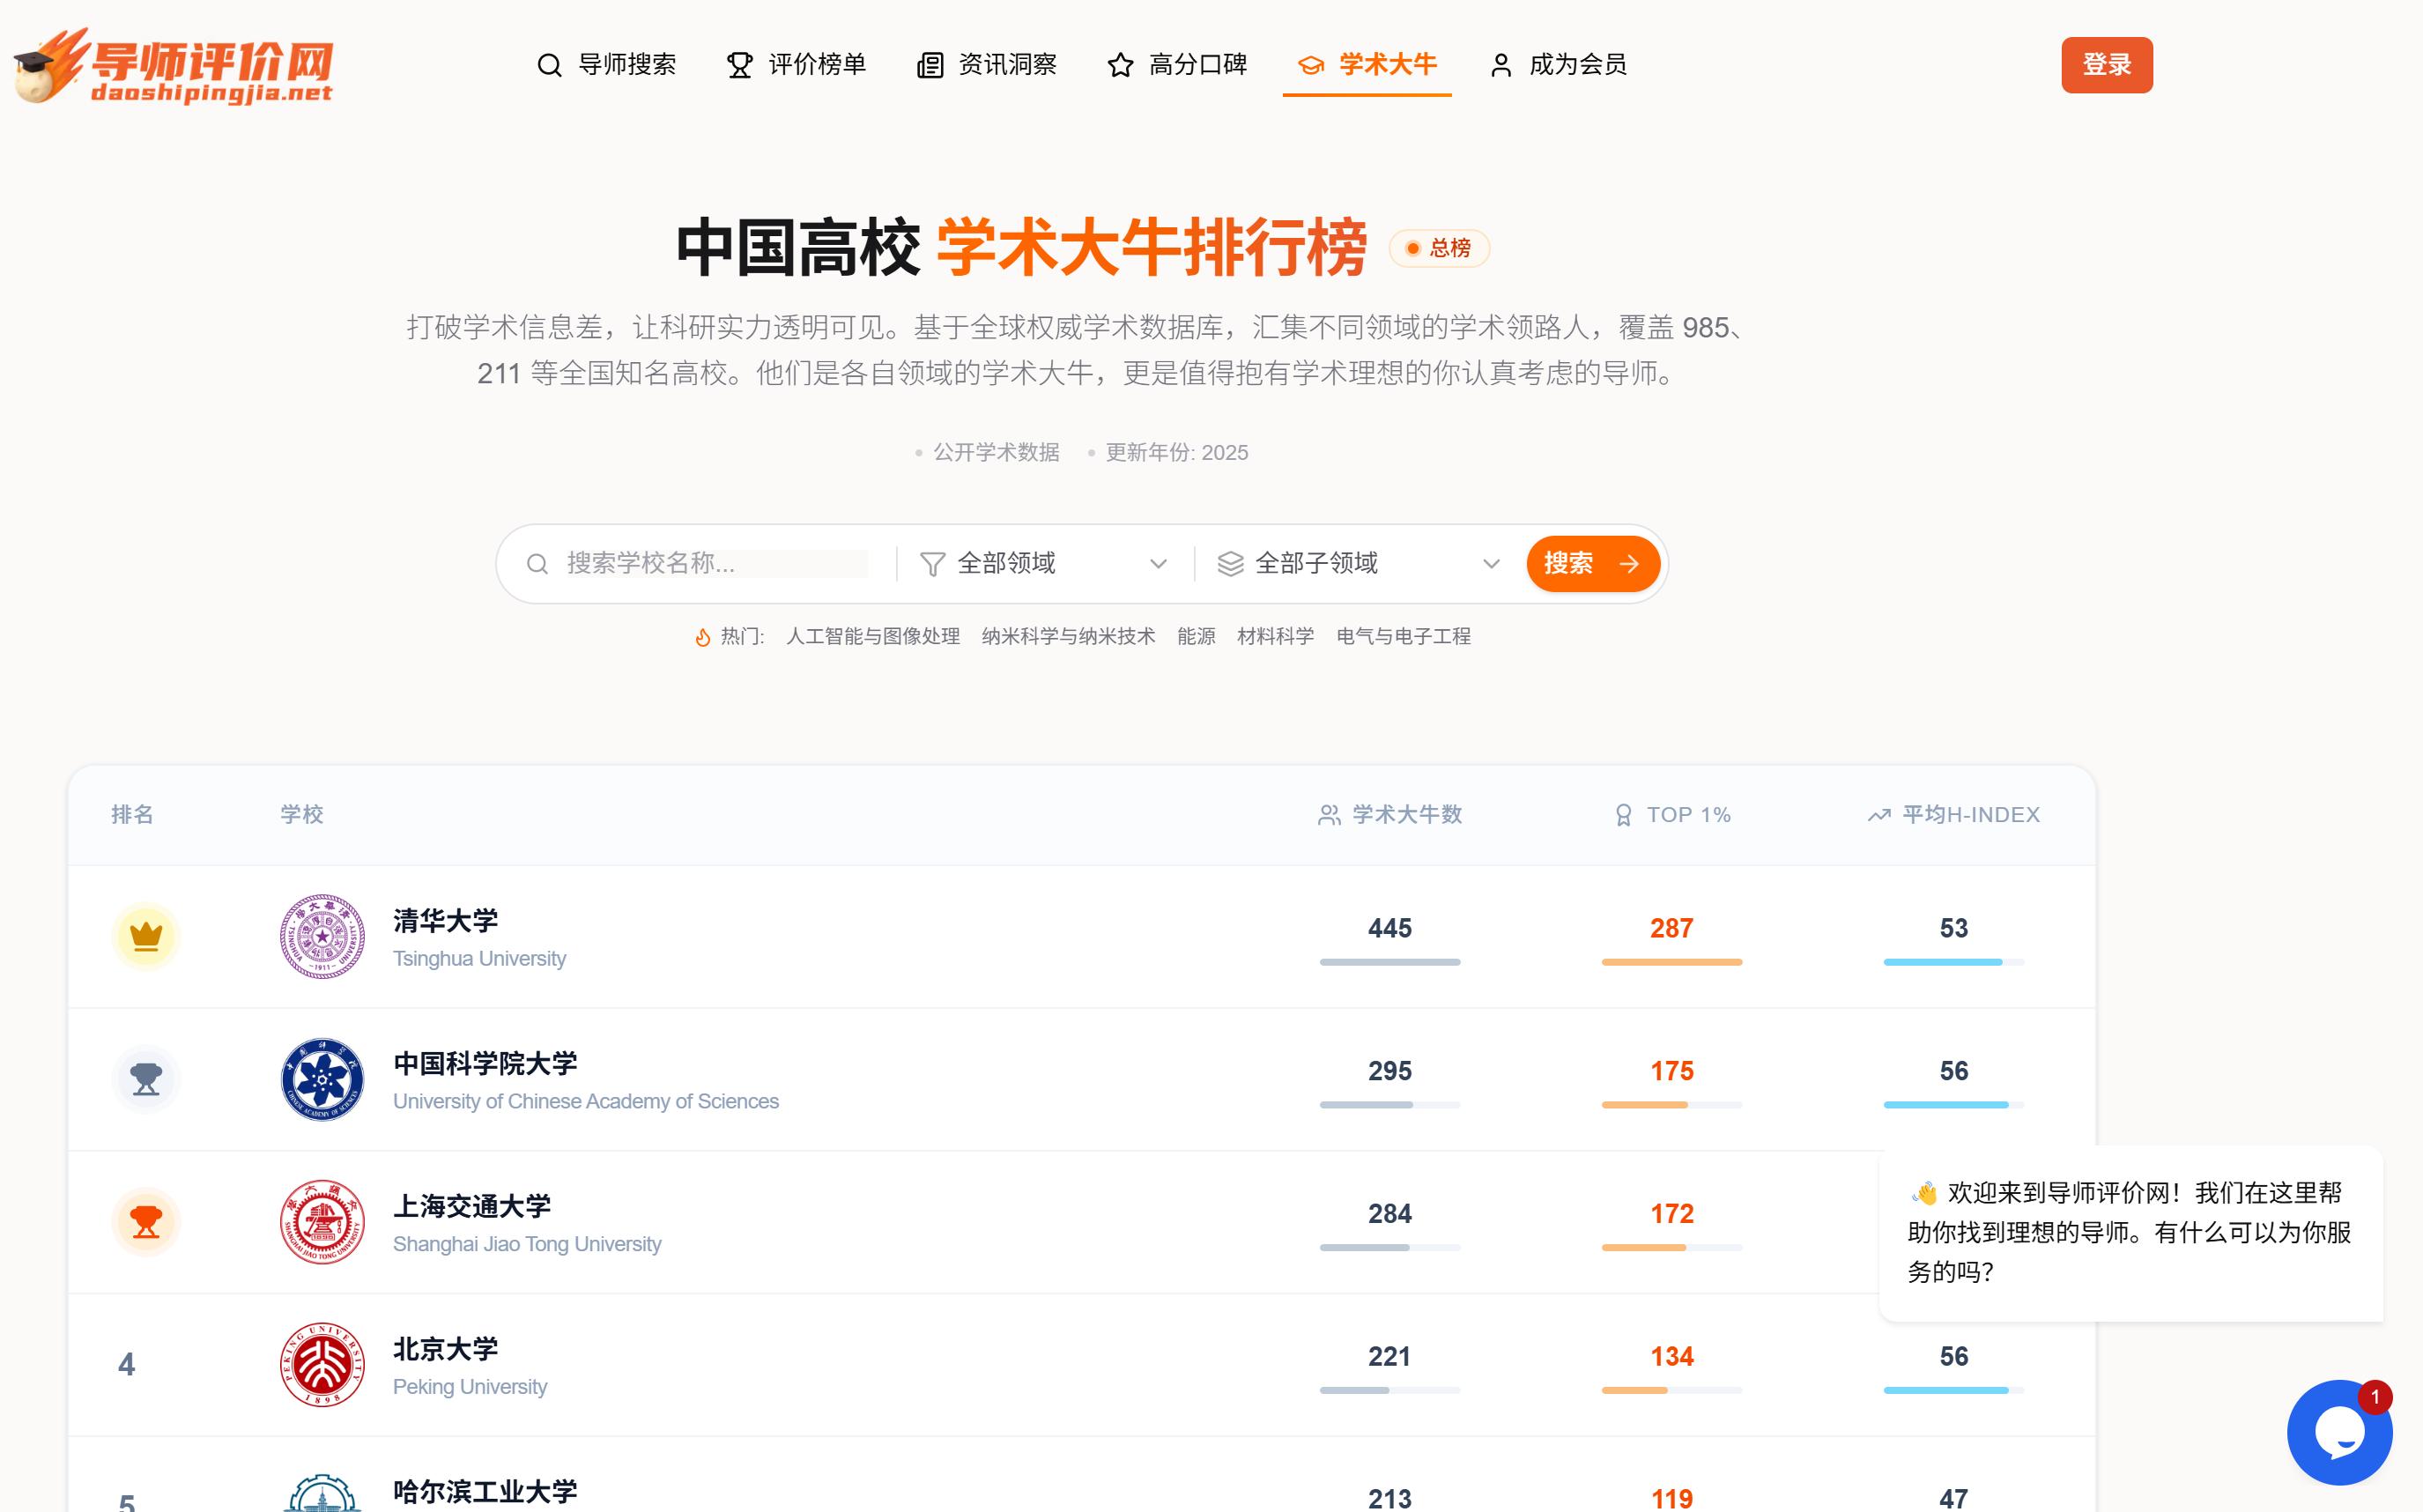The height and width of the screenshot is (1512, 2423).
Task: Click Peking University's 134 TOP 1% value
Action: click(x=1672, y=1357)
